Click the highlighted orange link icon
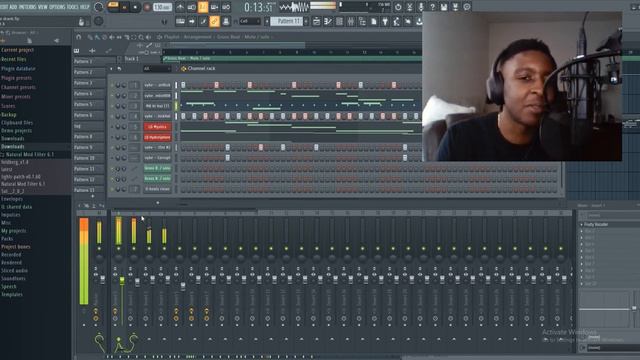 point(214,21)
